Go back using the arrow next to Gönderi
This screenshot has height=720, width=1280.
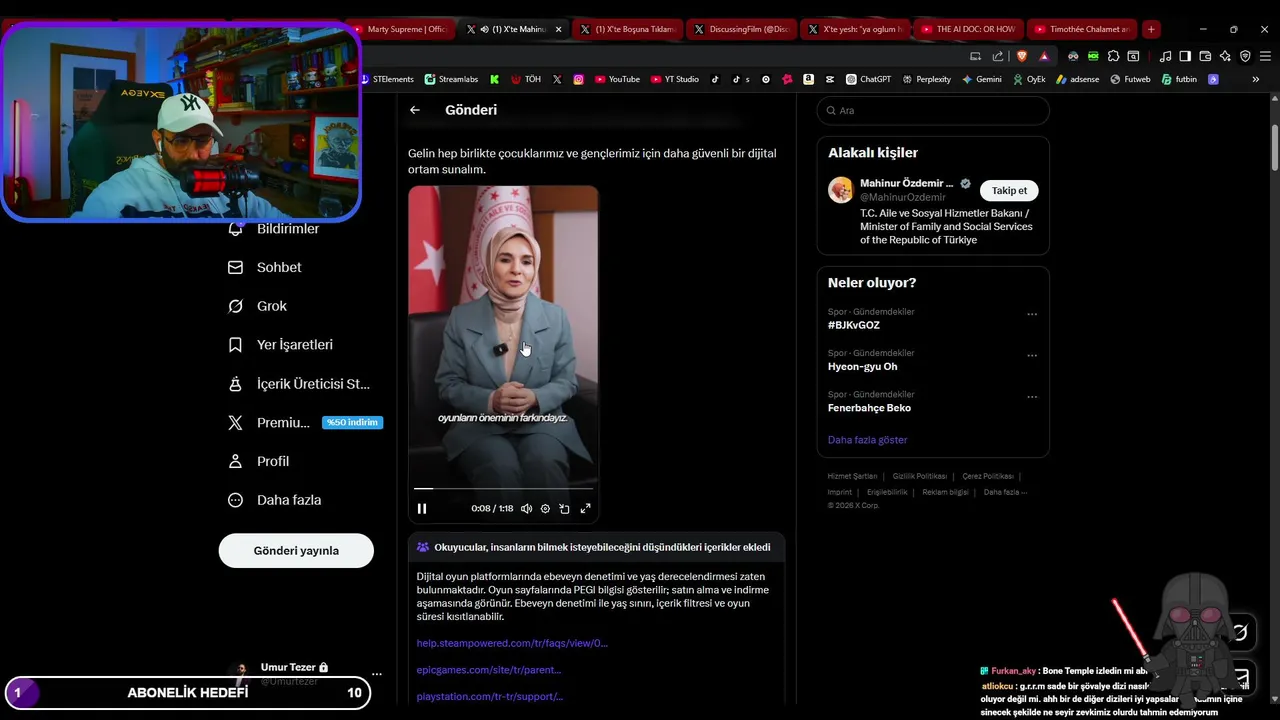pyautogui.click(x=415, y=110)
